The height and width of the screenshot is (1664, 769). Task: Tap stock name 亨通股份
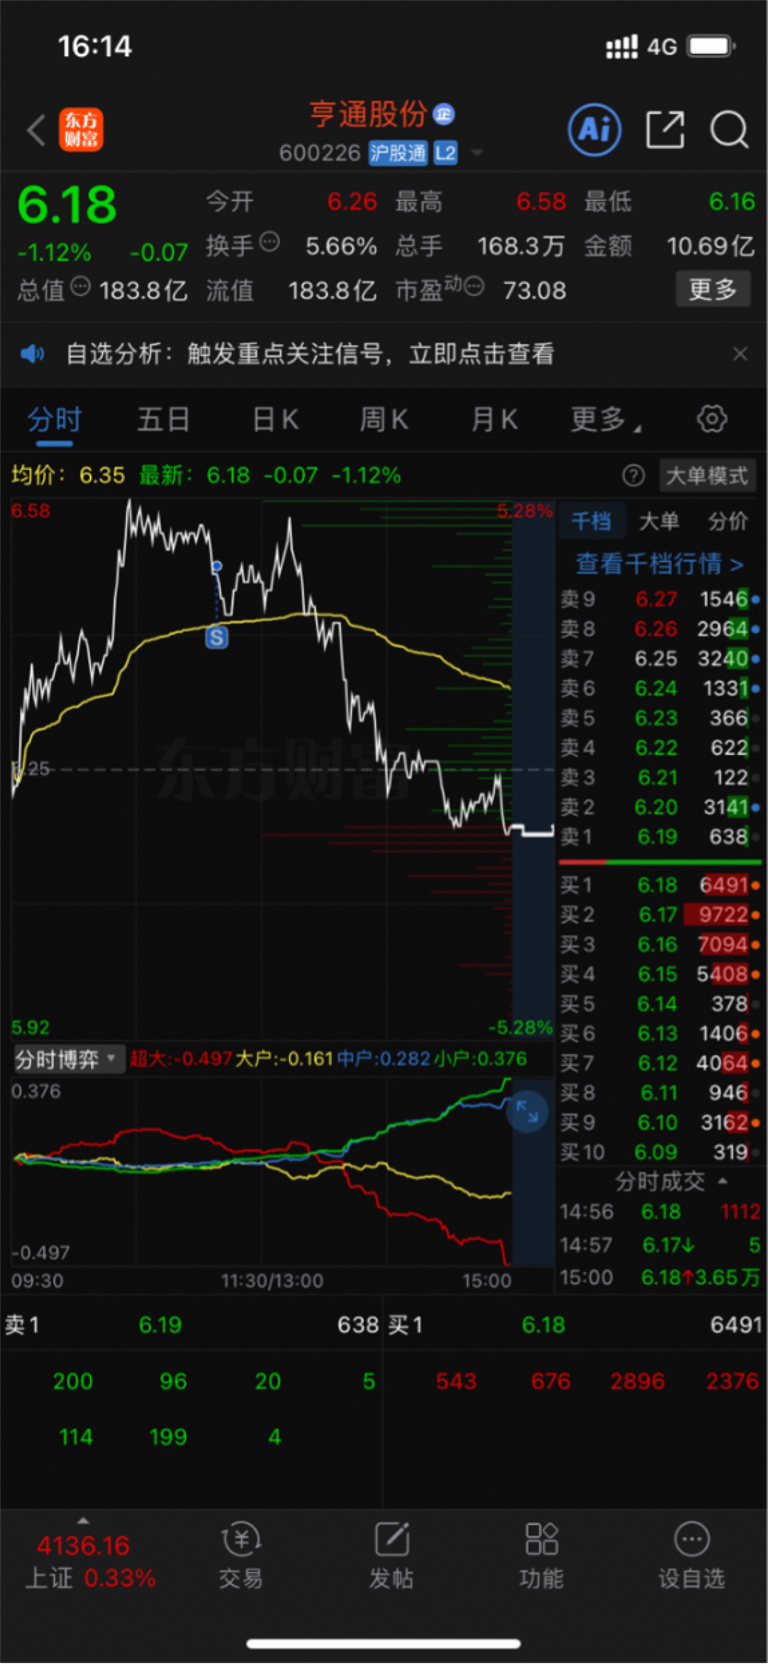tap(368, 114)
